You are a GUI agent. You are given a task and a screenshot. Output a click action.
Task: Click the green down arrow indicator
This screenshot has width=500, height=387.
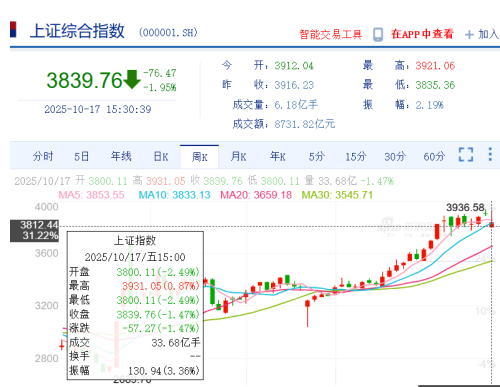(132, 79)
